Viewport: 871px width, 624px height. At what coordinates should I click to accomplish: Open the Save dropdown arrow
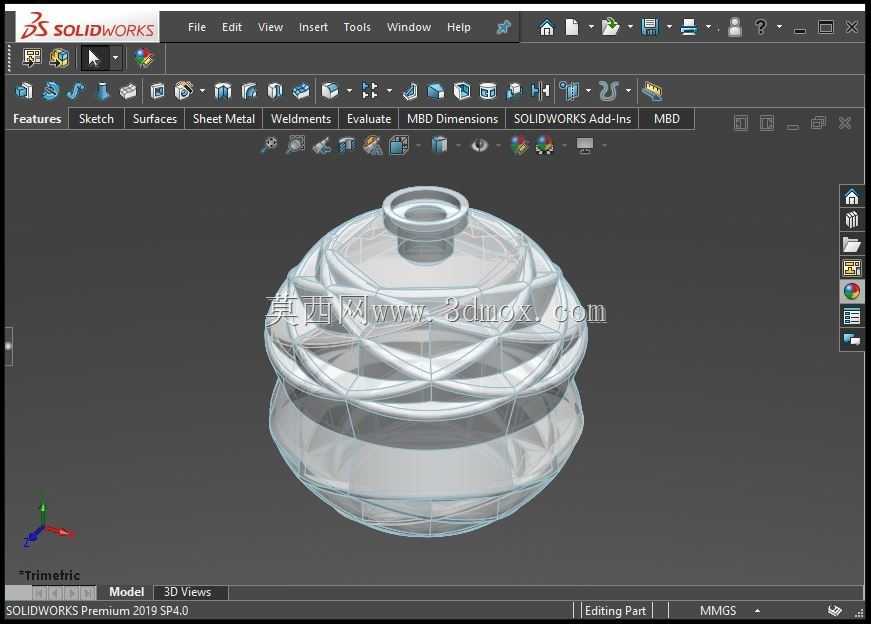pyautogui.click(x=669, y=27)
